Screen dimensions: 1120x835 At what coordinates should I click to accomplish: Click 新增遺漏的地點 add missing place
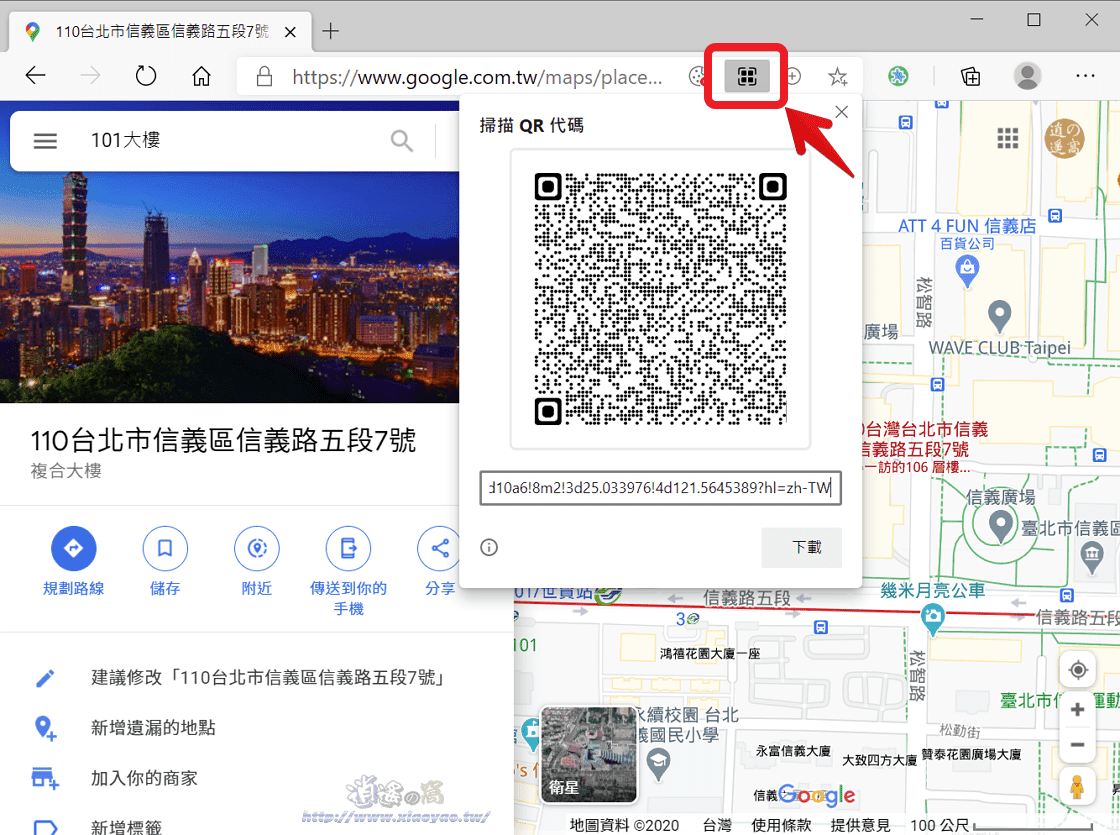pos(256,728)
